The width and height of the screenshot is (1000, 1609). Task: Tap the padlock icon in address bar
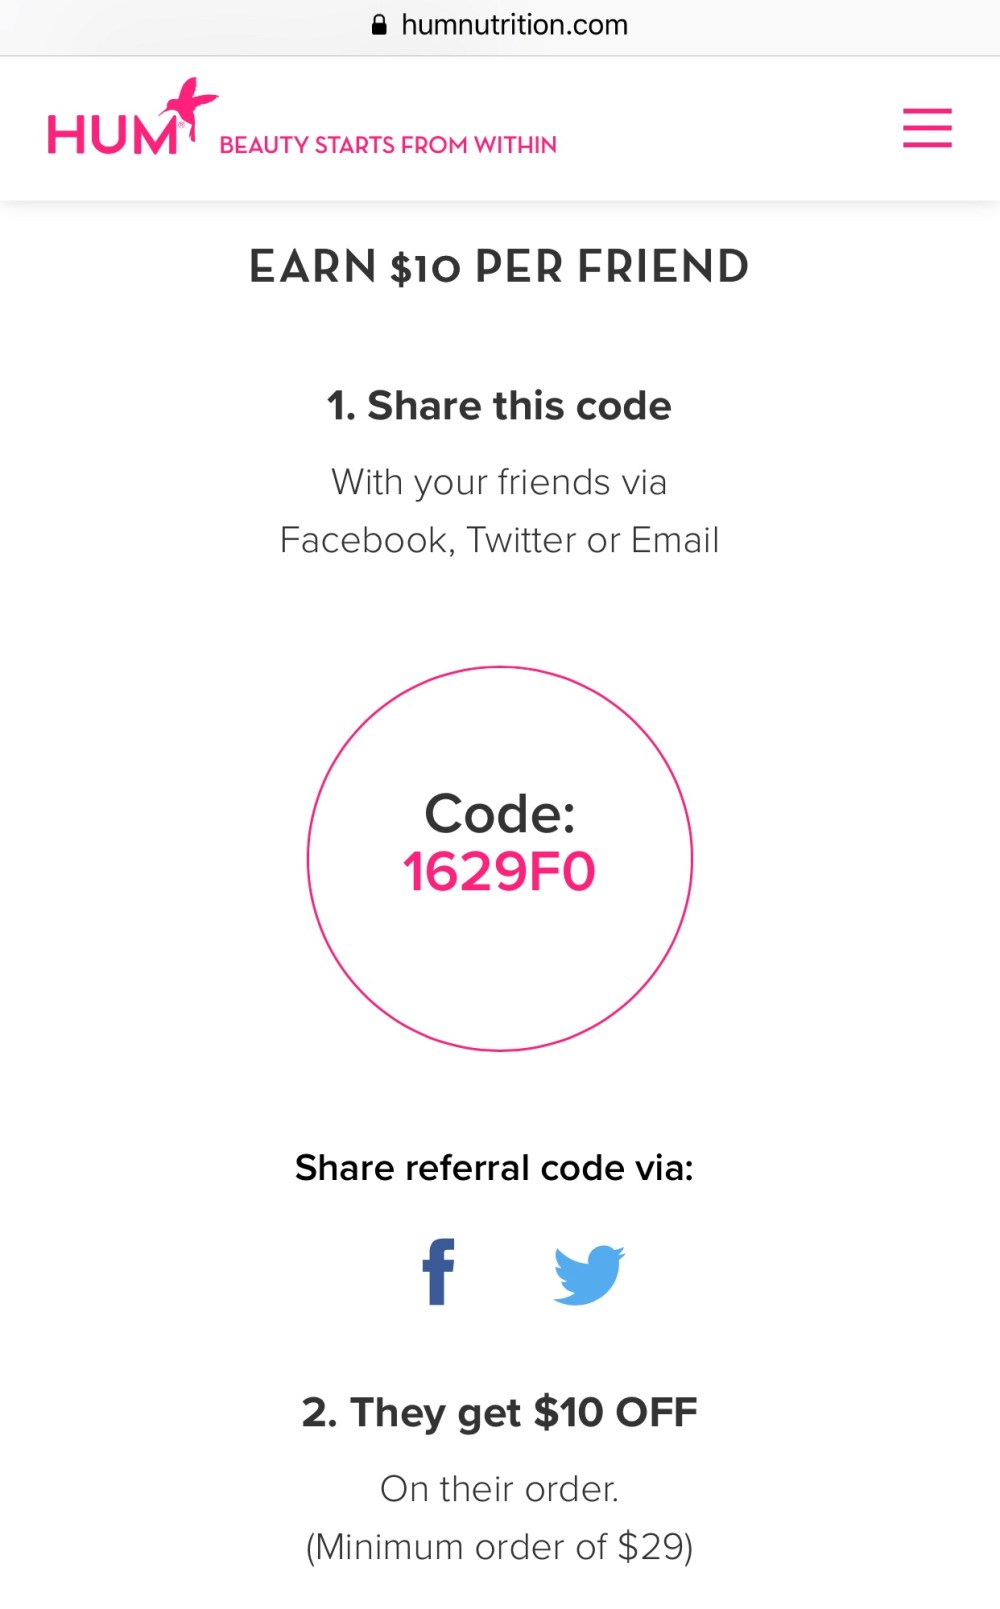tap(379, 25)
